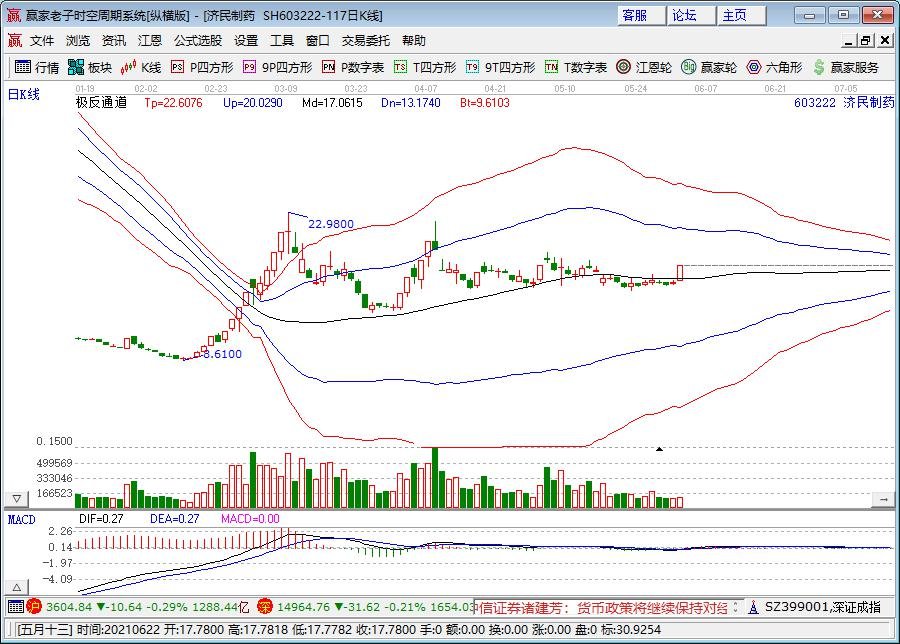
Task: Open the T四方形 tool
Action: [425, 67]
